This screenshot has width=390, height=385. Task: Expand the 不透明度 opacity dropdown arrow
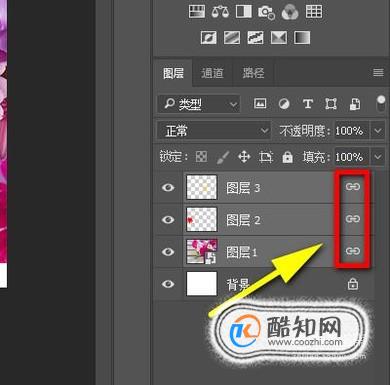378,130
